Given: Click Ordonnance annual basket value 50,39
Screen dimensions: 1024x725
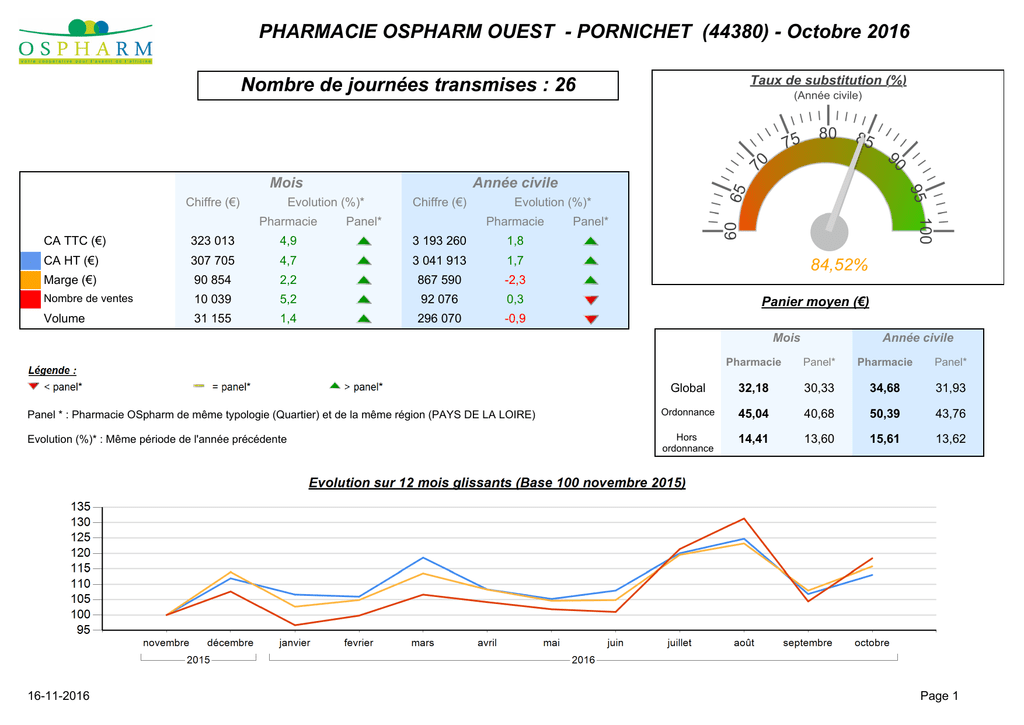Looking at the screenshot, I should pos(884,414).
